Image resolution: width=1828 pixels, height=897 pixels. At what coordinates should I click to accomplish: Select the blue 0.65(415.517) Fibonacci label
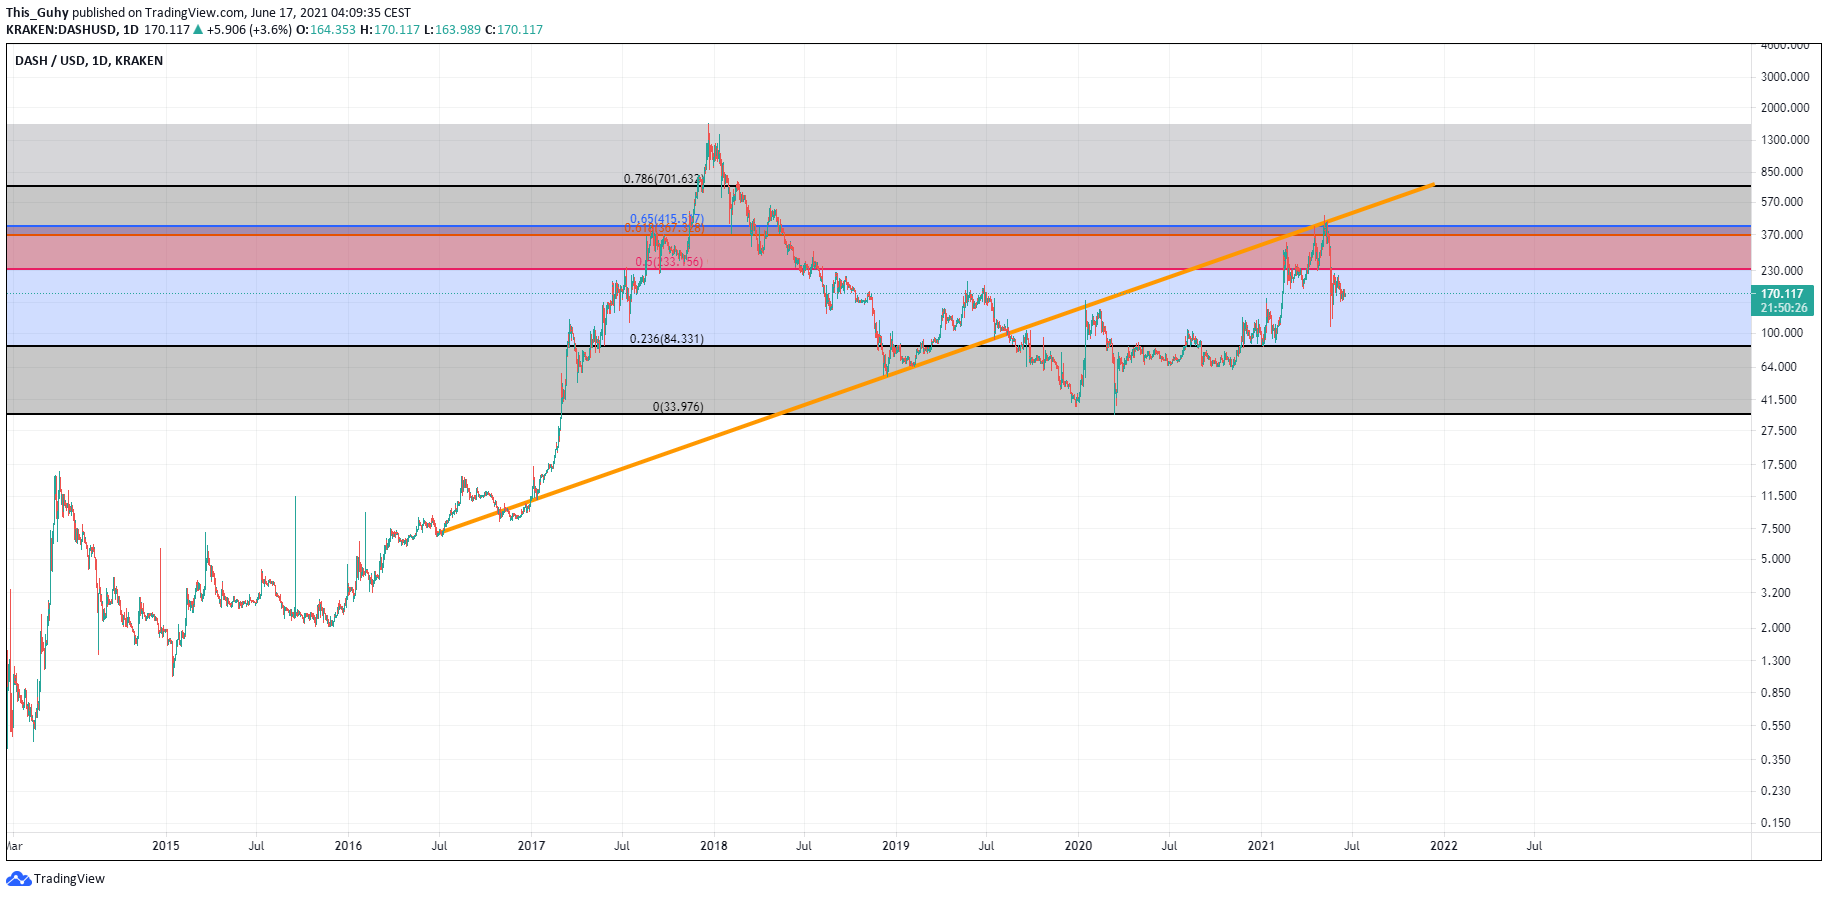point(667,219)
